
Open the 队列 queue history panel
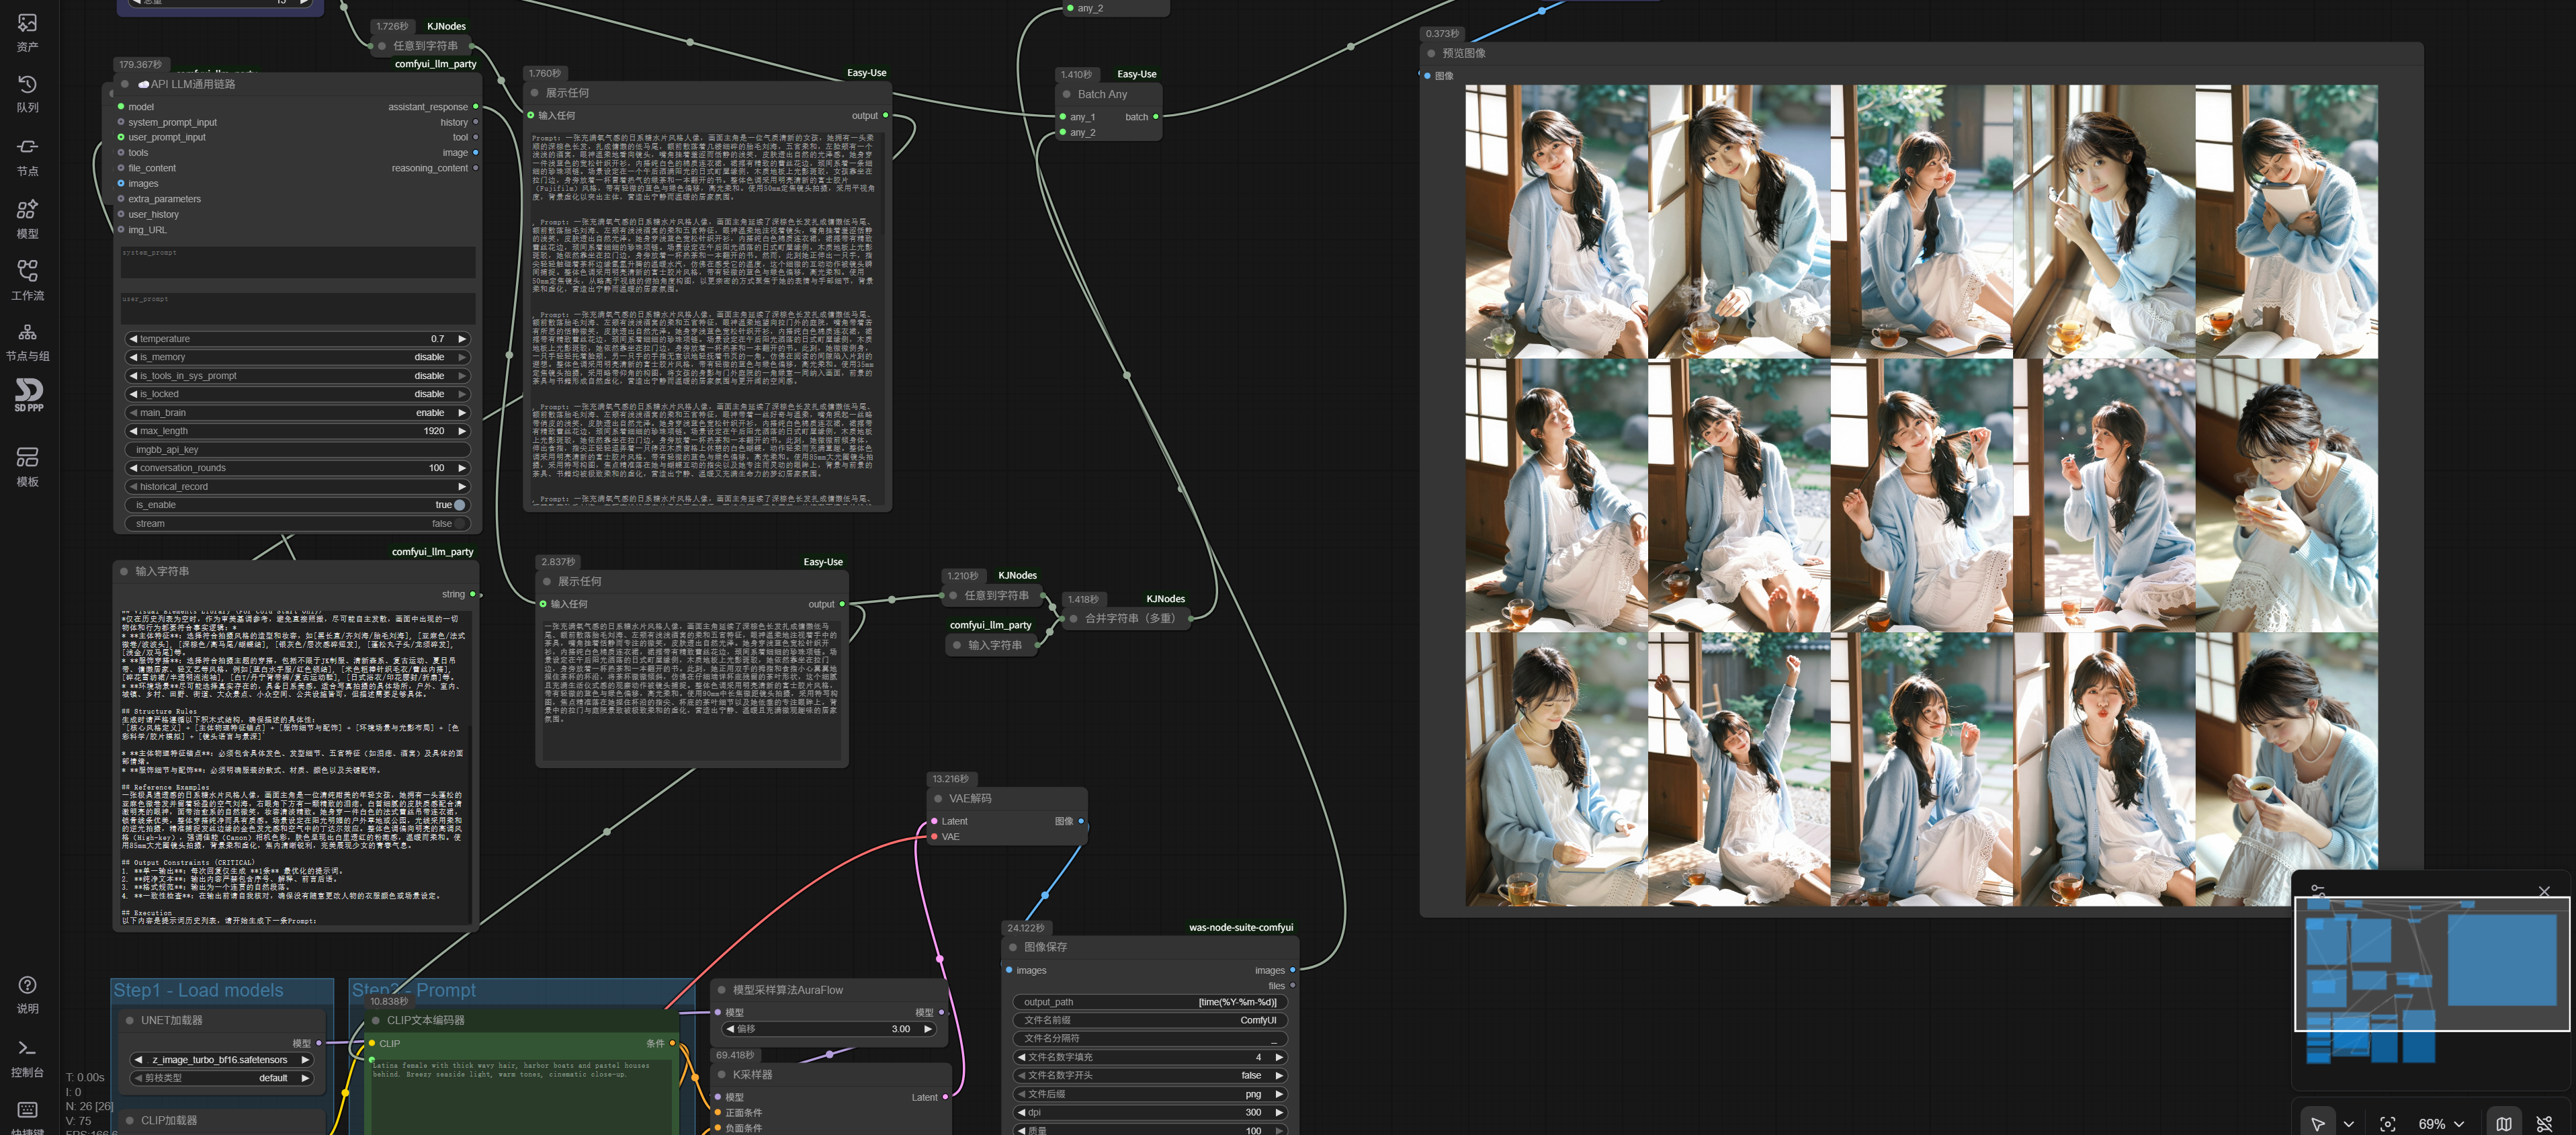coord(27,94)
